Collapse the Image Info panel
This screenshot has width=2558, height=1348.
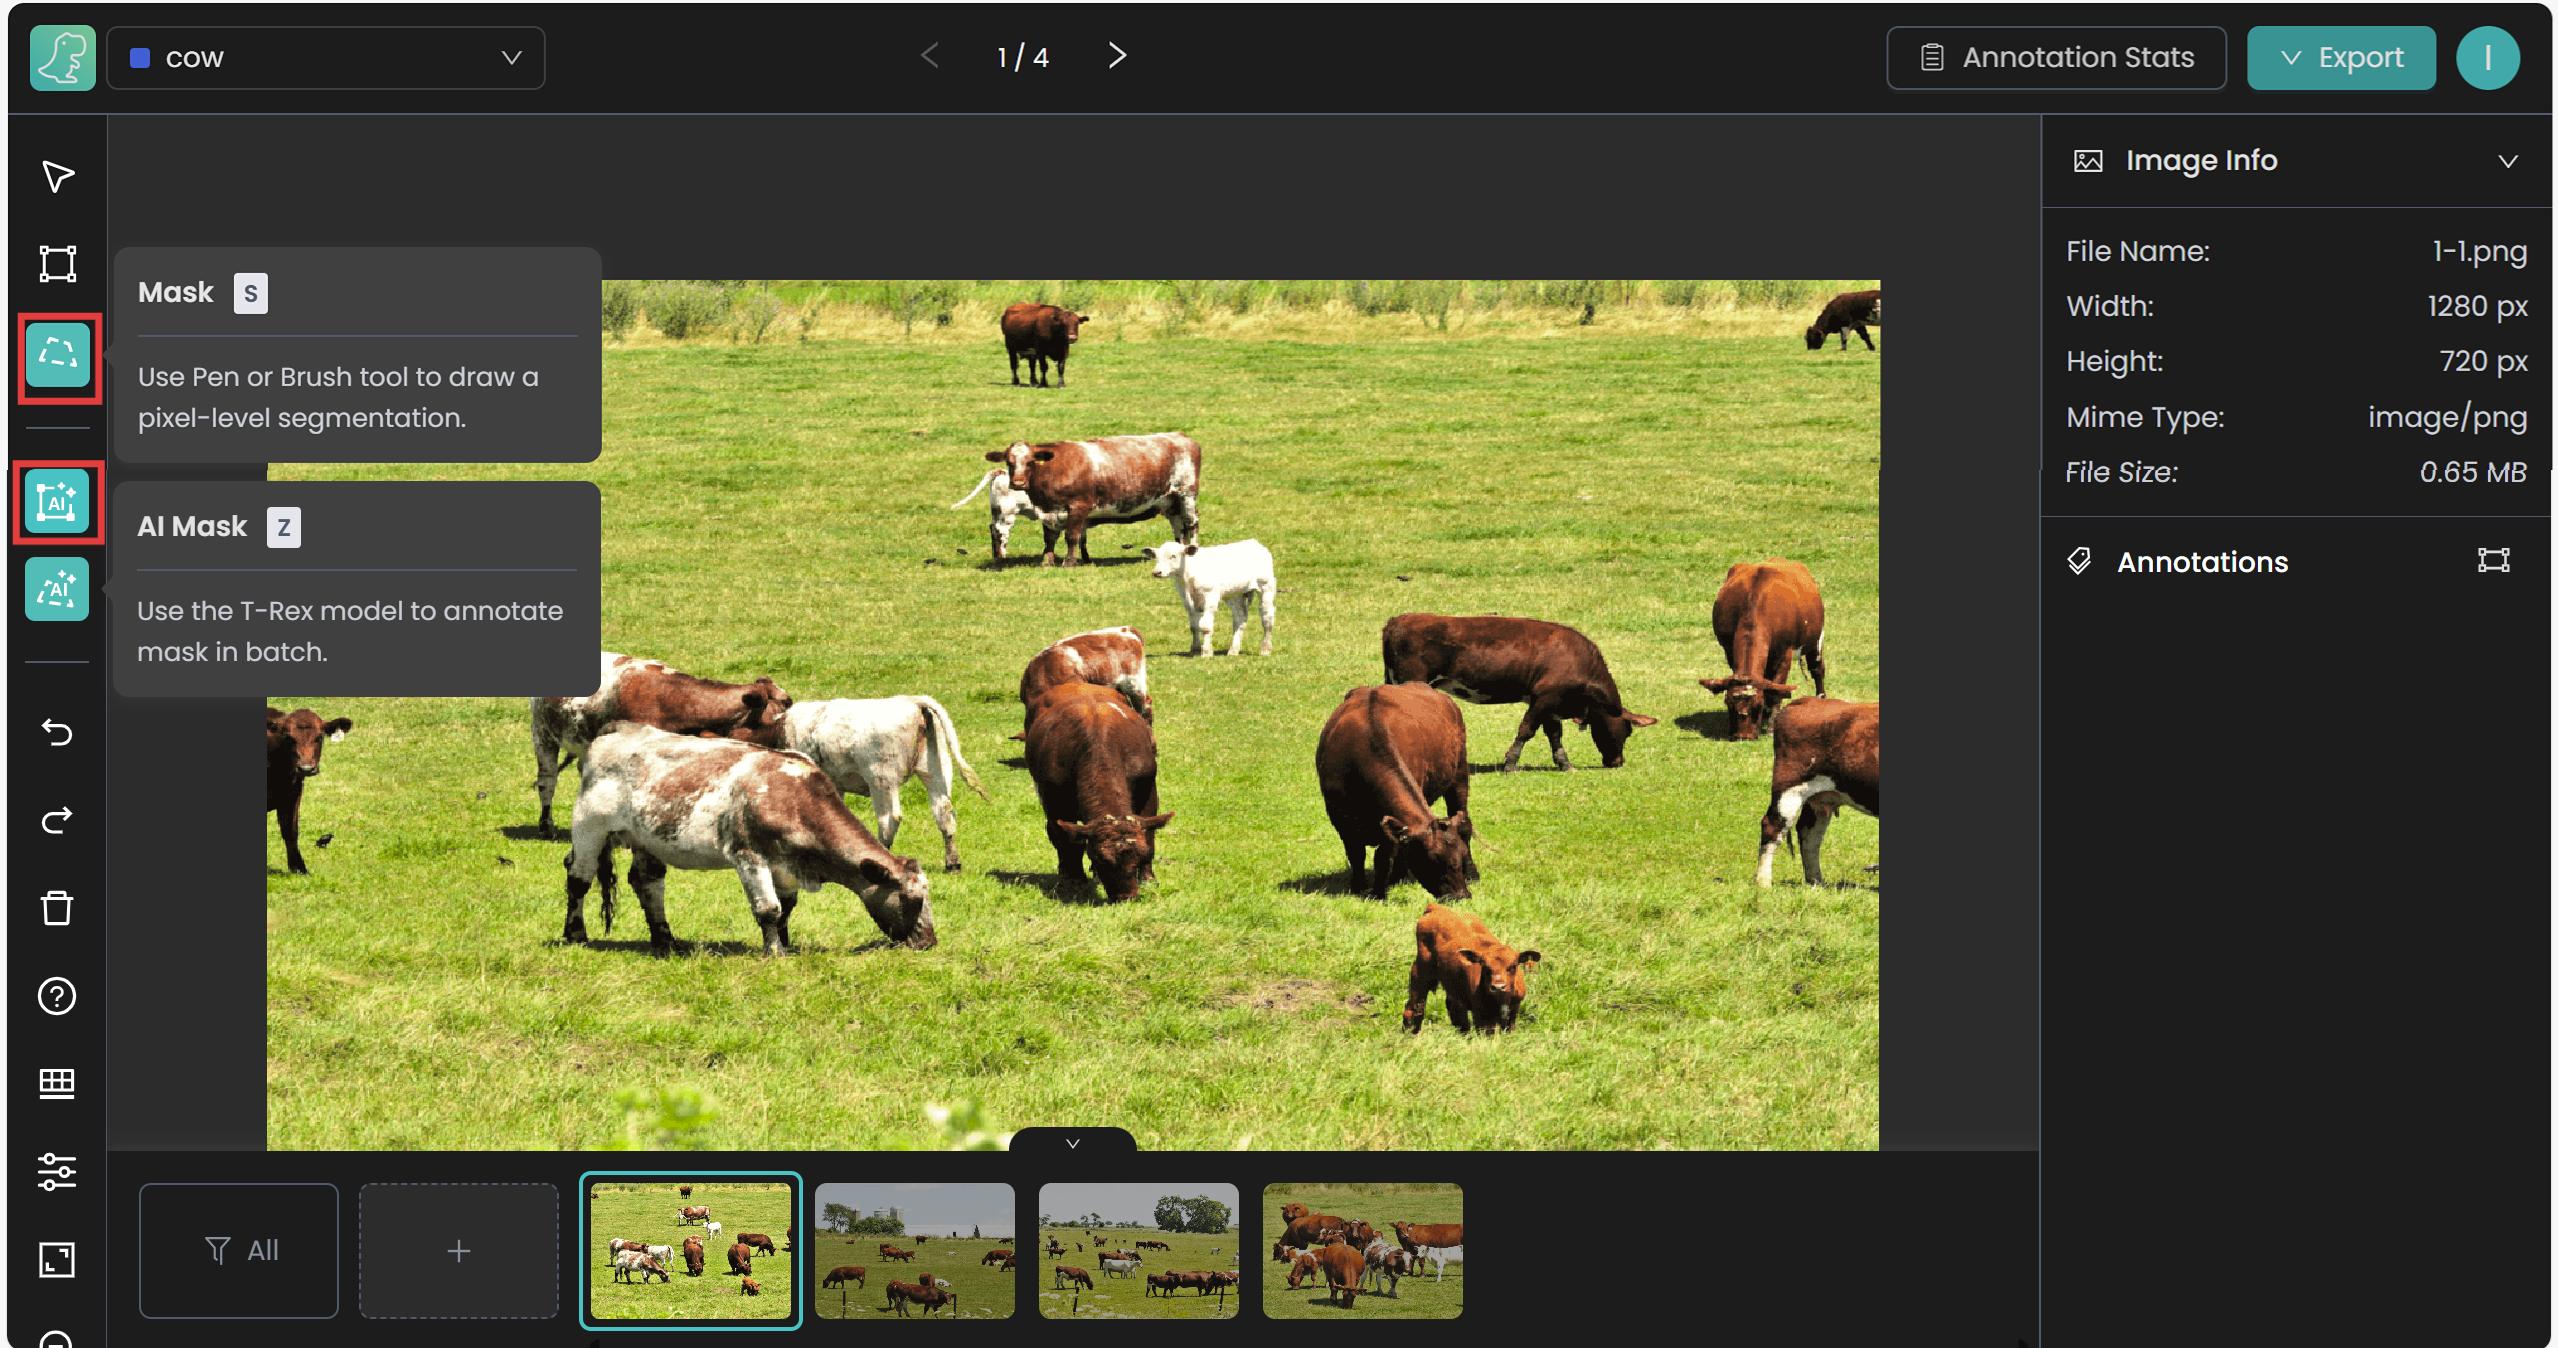(x=2507, y=161)
